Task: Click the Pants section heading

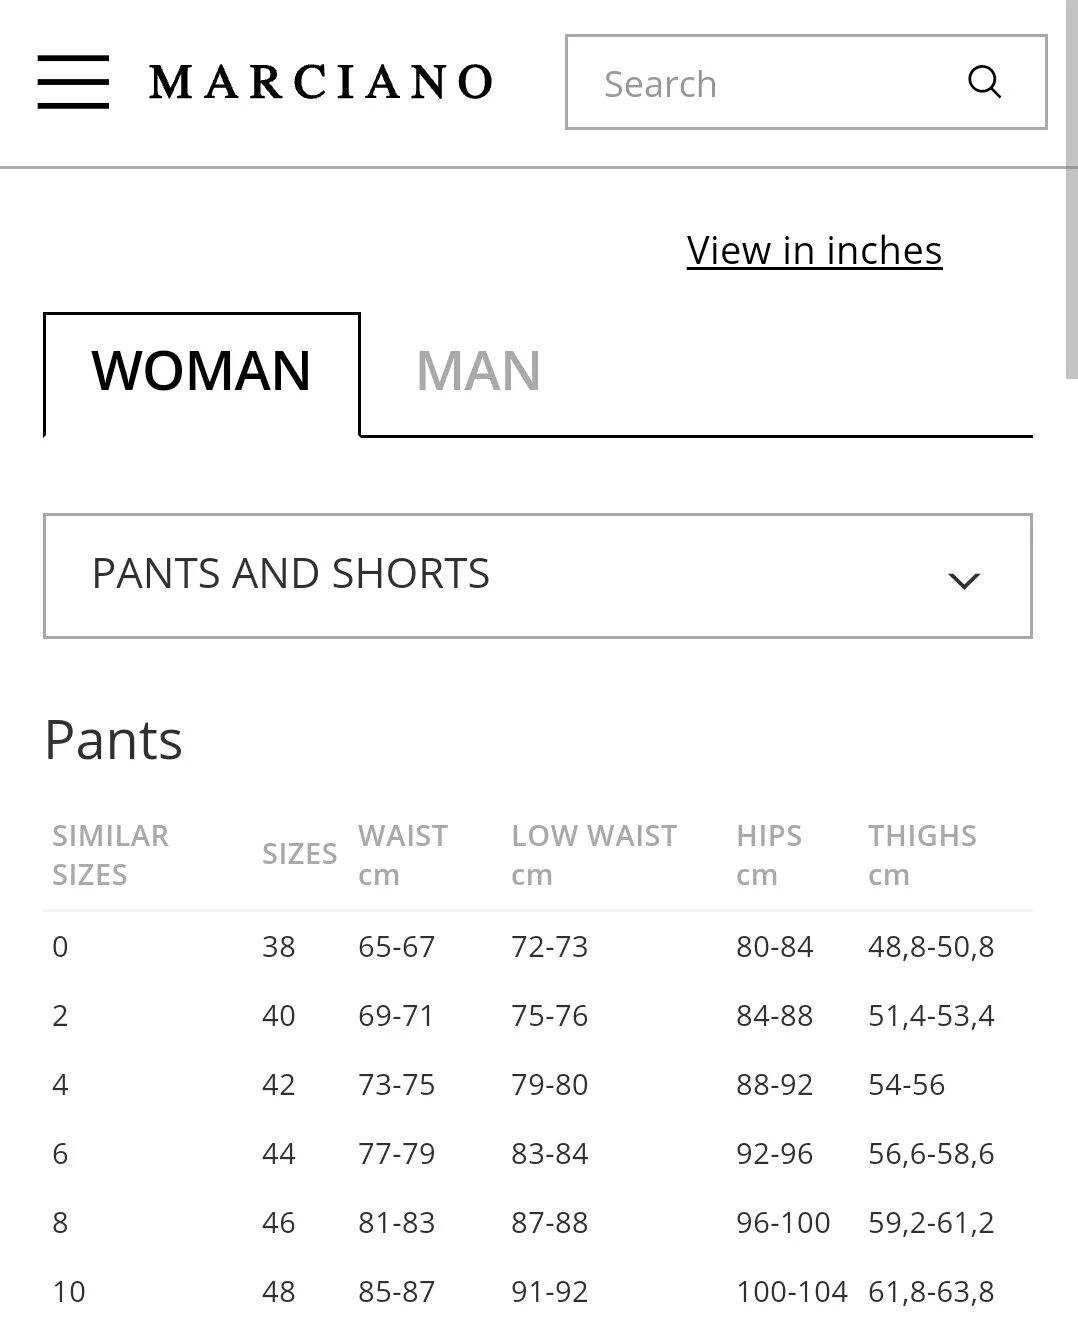Action: (114, 740)
